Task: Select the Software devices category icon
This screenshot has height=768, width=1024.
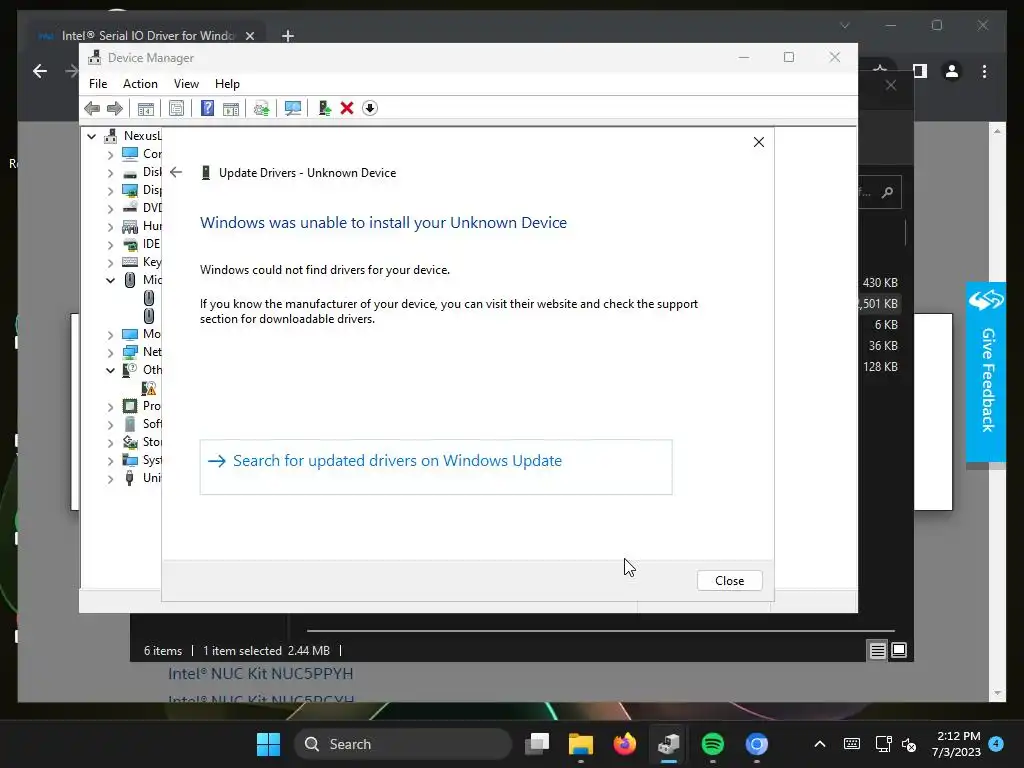Action: click(130, 424)
